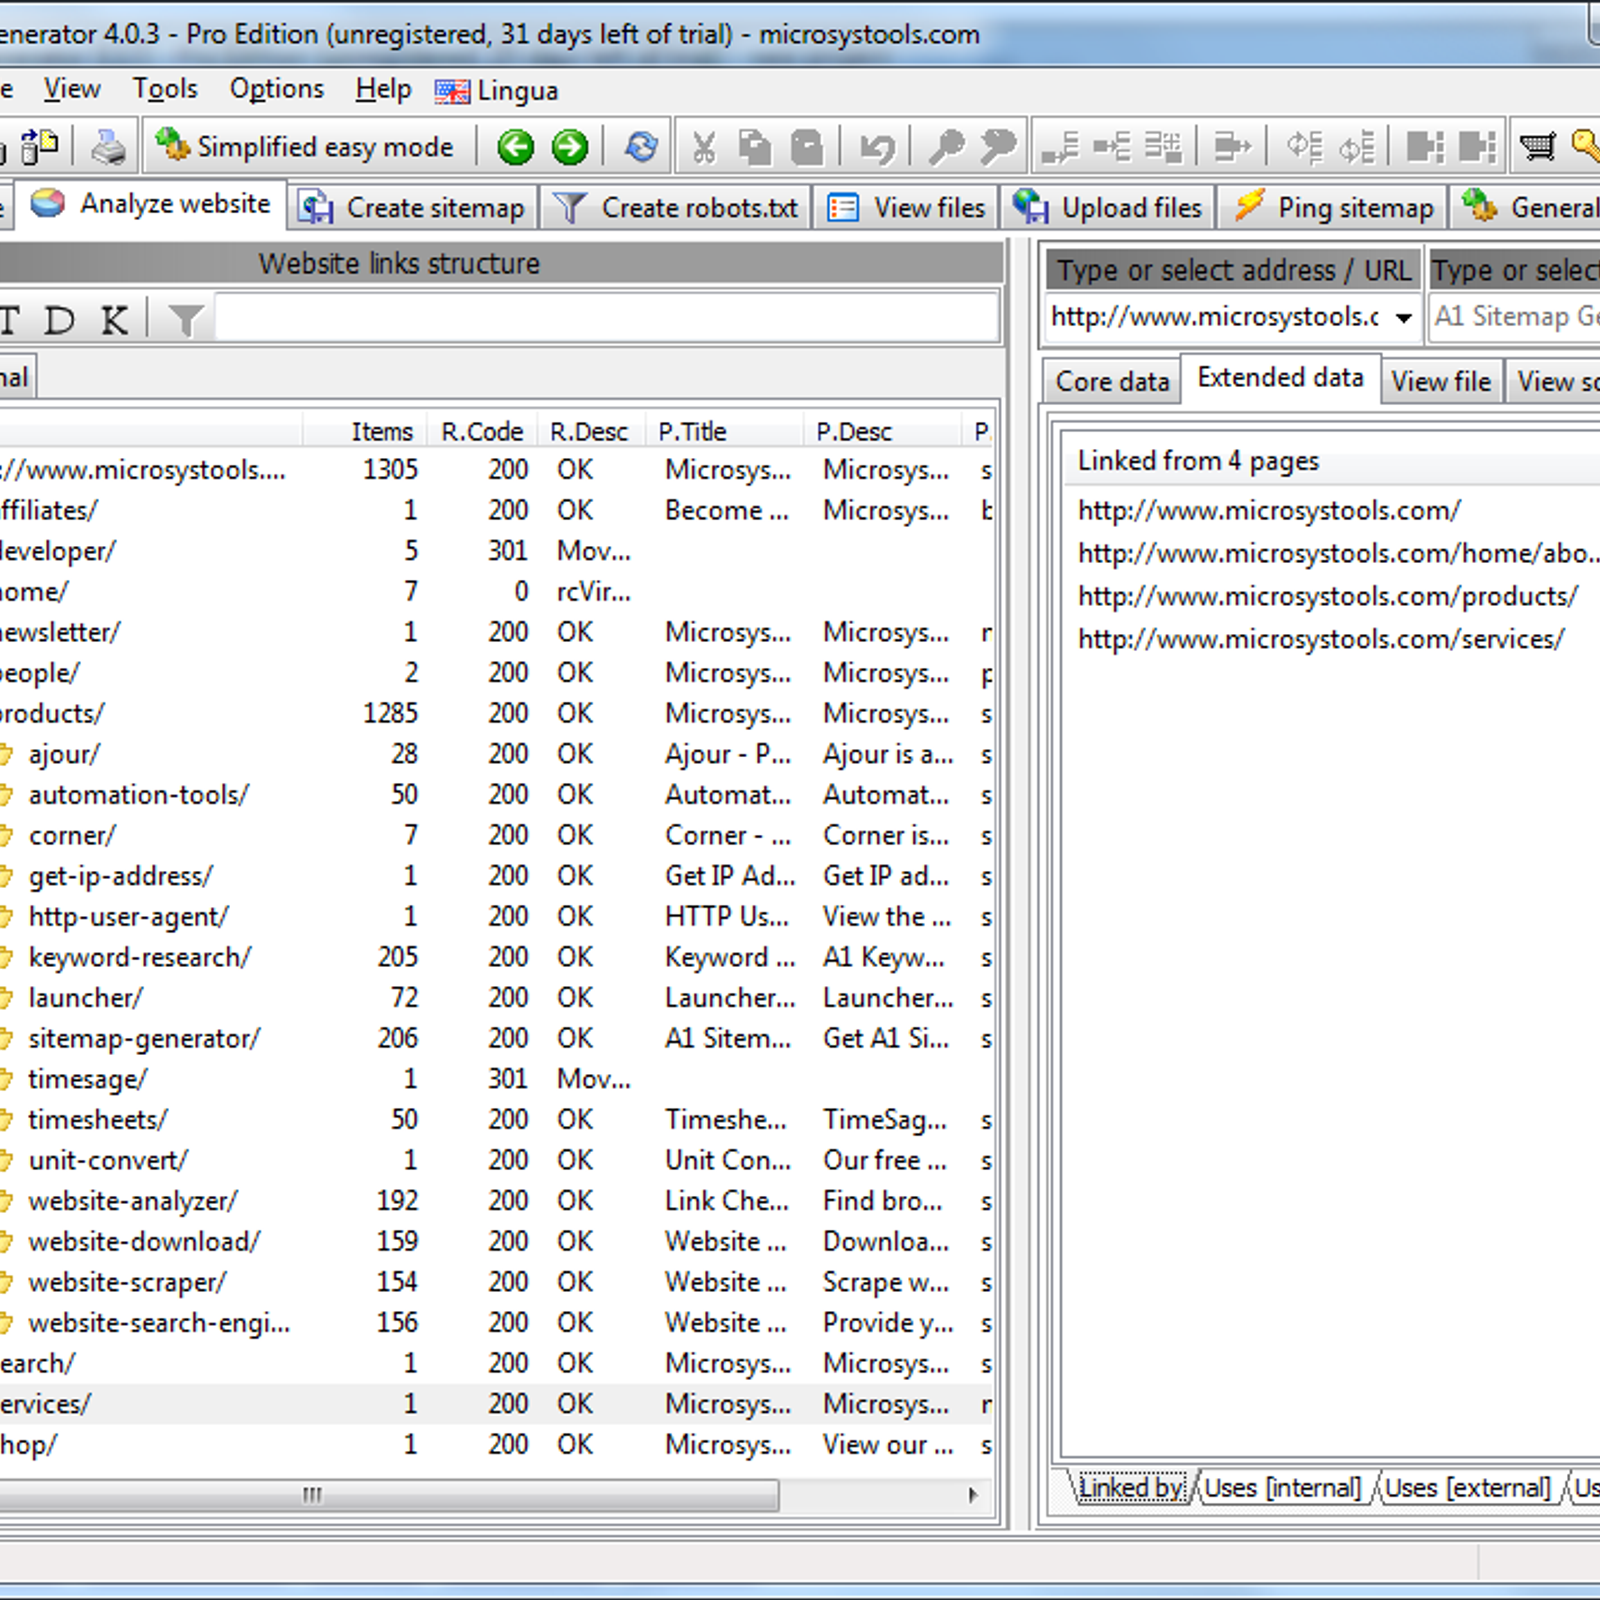This screenshot has width=1600, height=1600.
Task: Open the View menu
Action: pos(72,89)
